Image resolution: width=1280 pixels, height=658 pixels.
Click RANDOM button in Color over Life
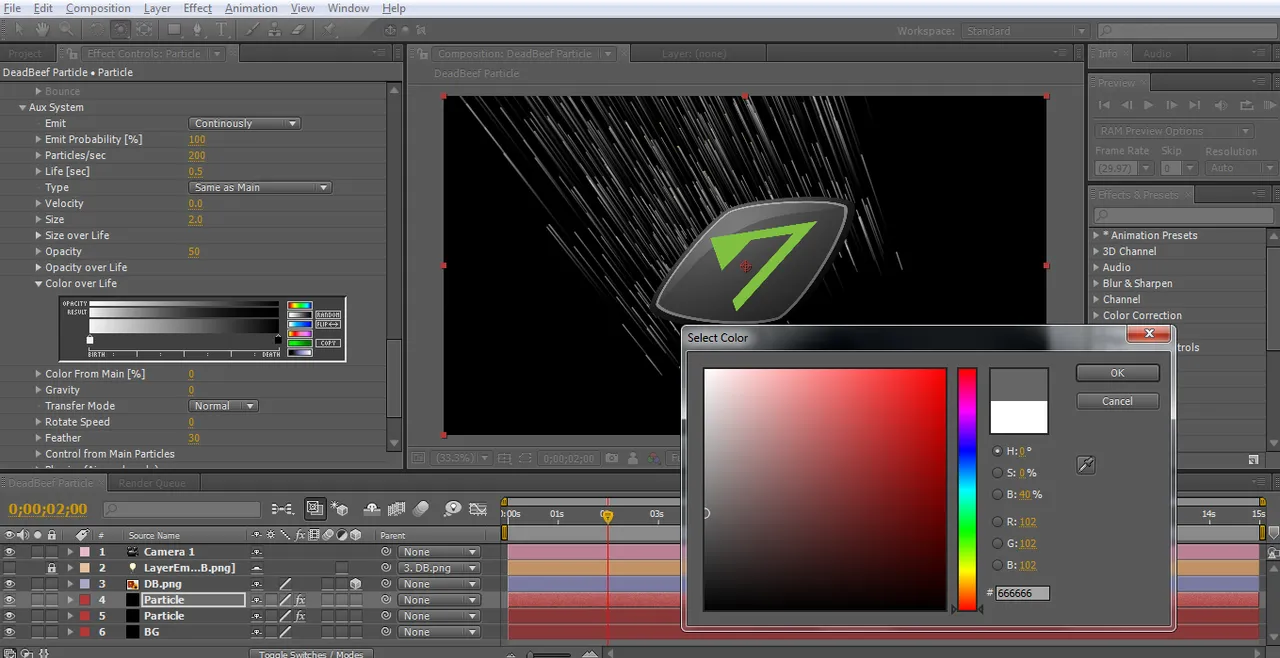click(328, 315)
